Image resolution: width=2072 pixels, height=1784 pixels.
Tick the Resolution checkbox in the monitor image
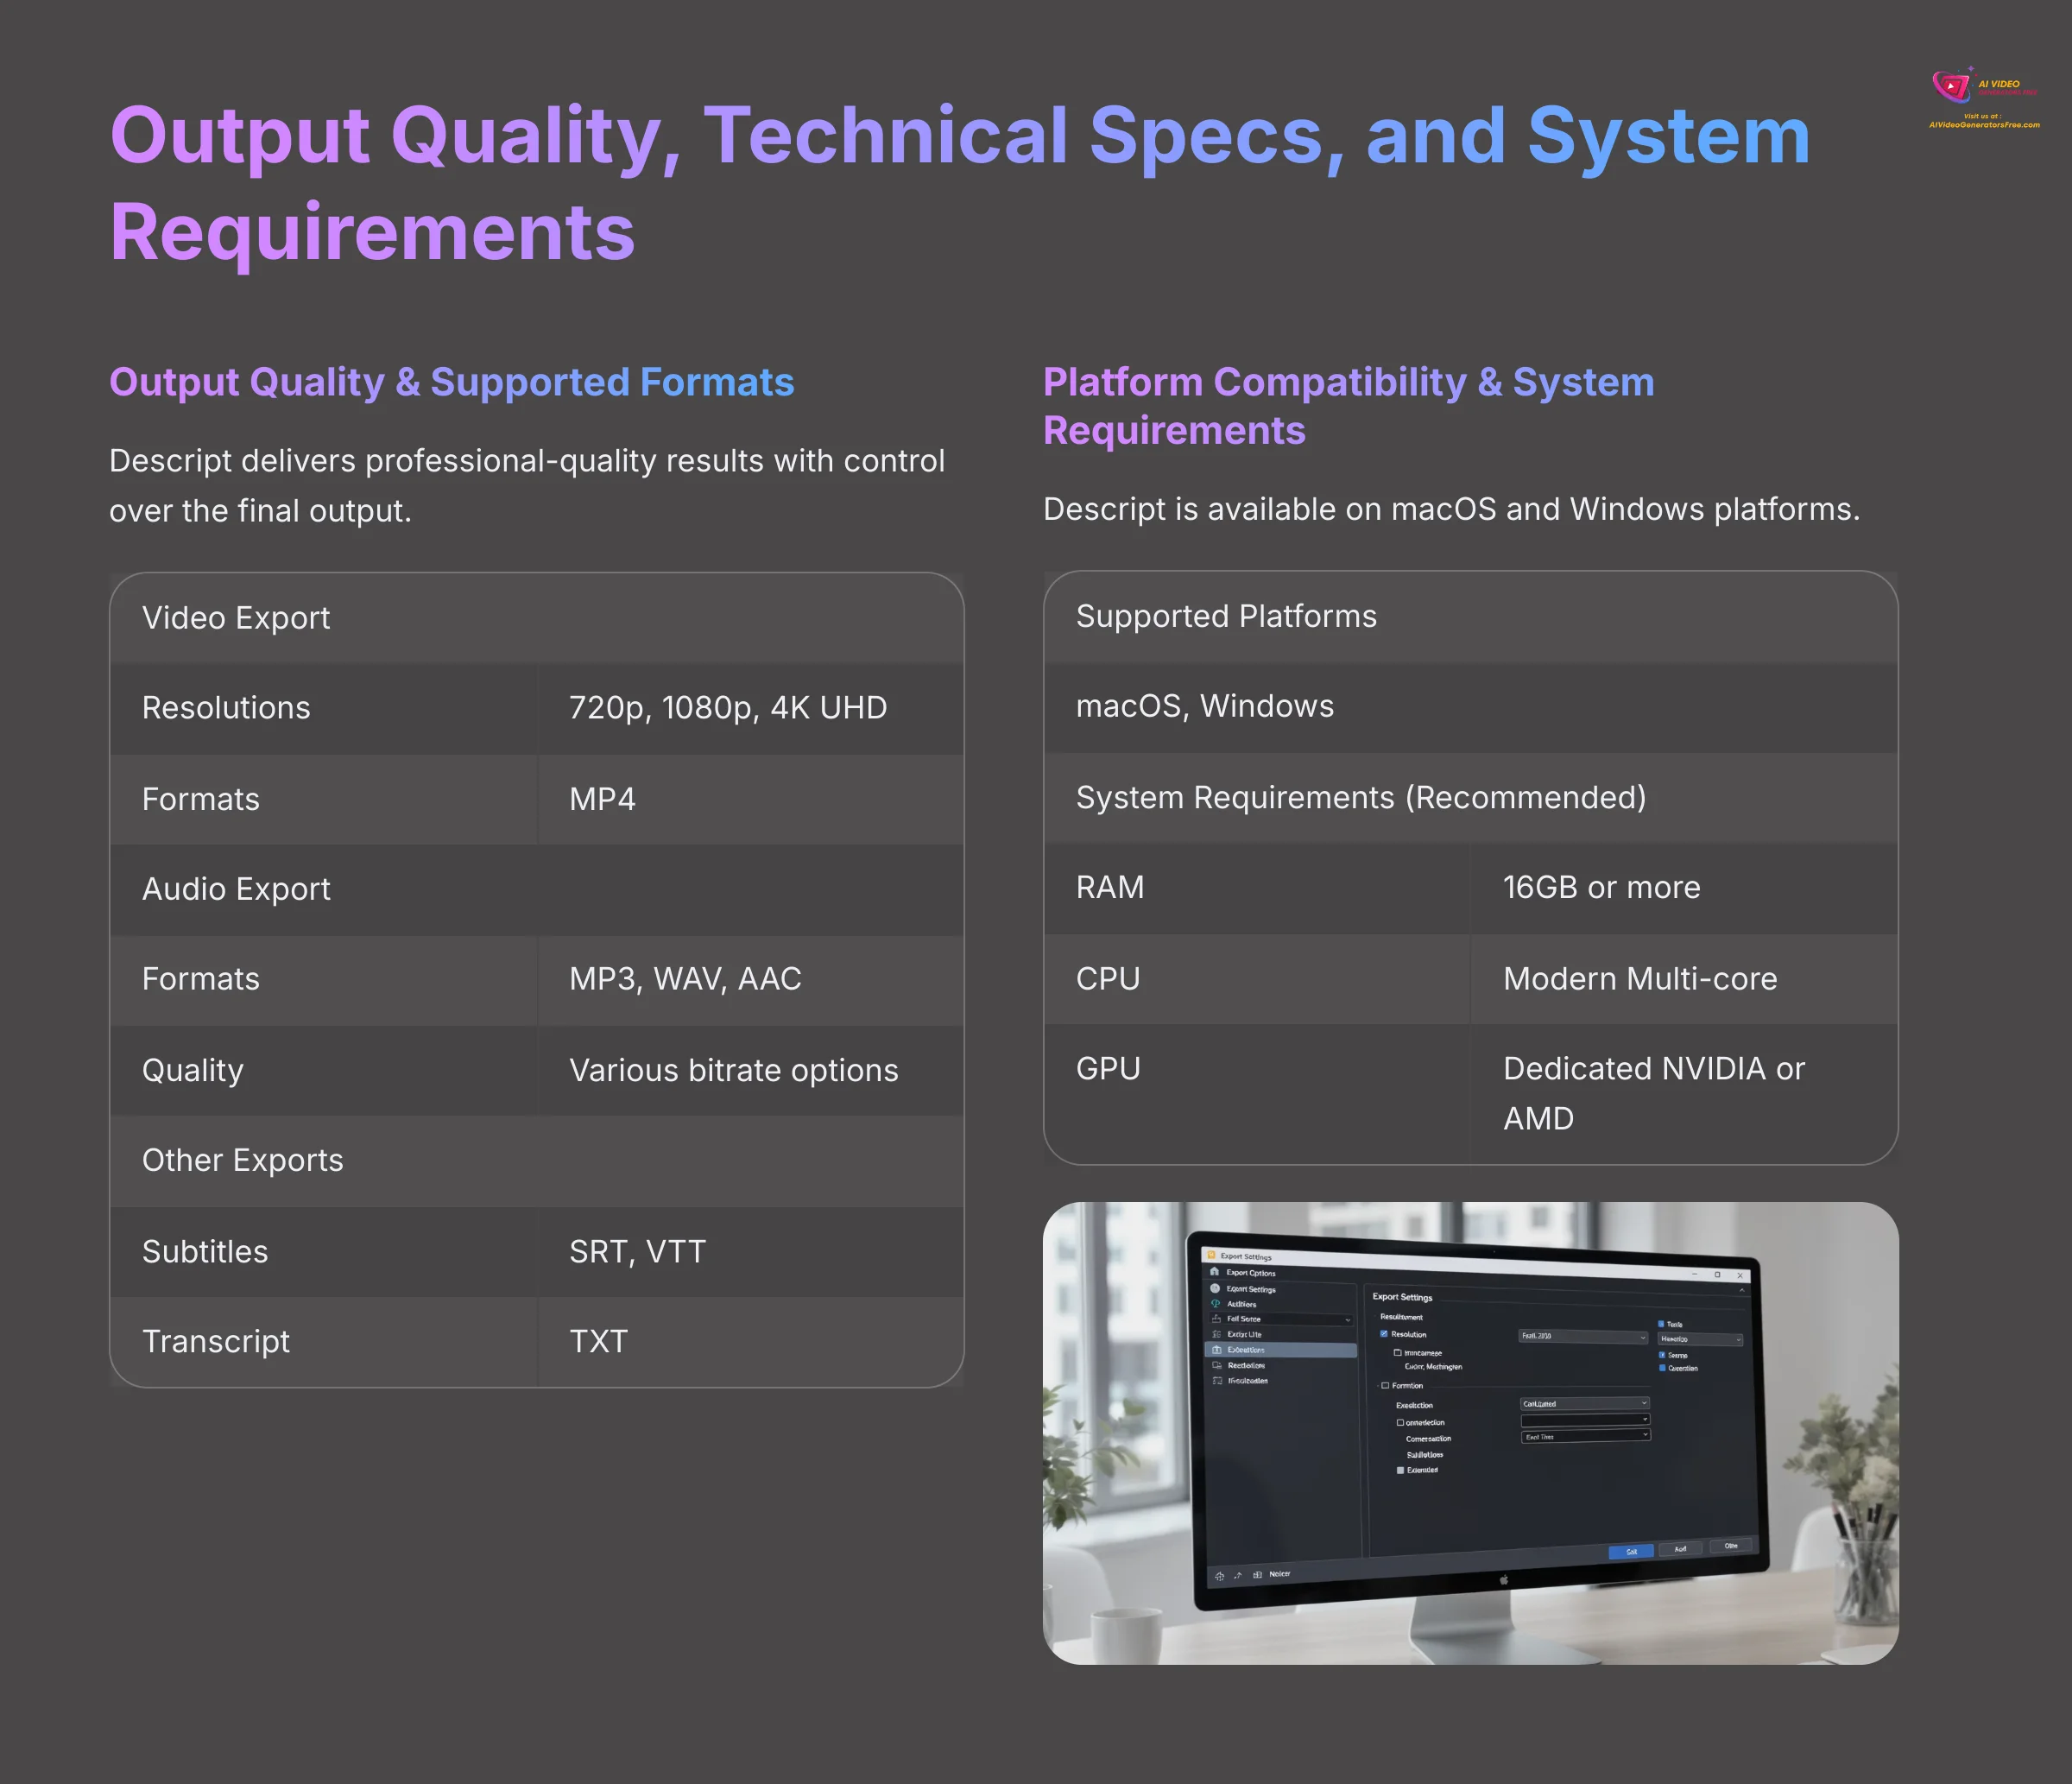(1384, 1334)
